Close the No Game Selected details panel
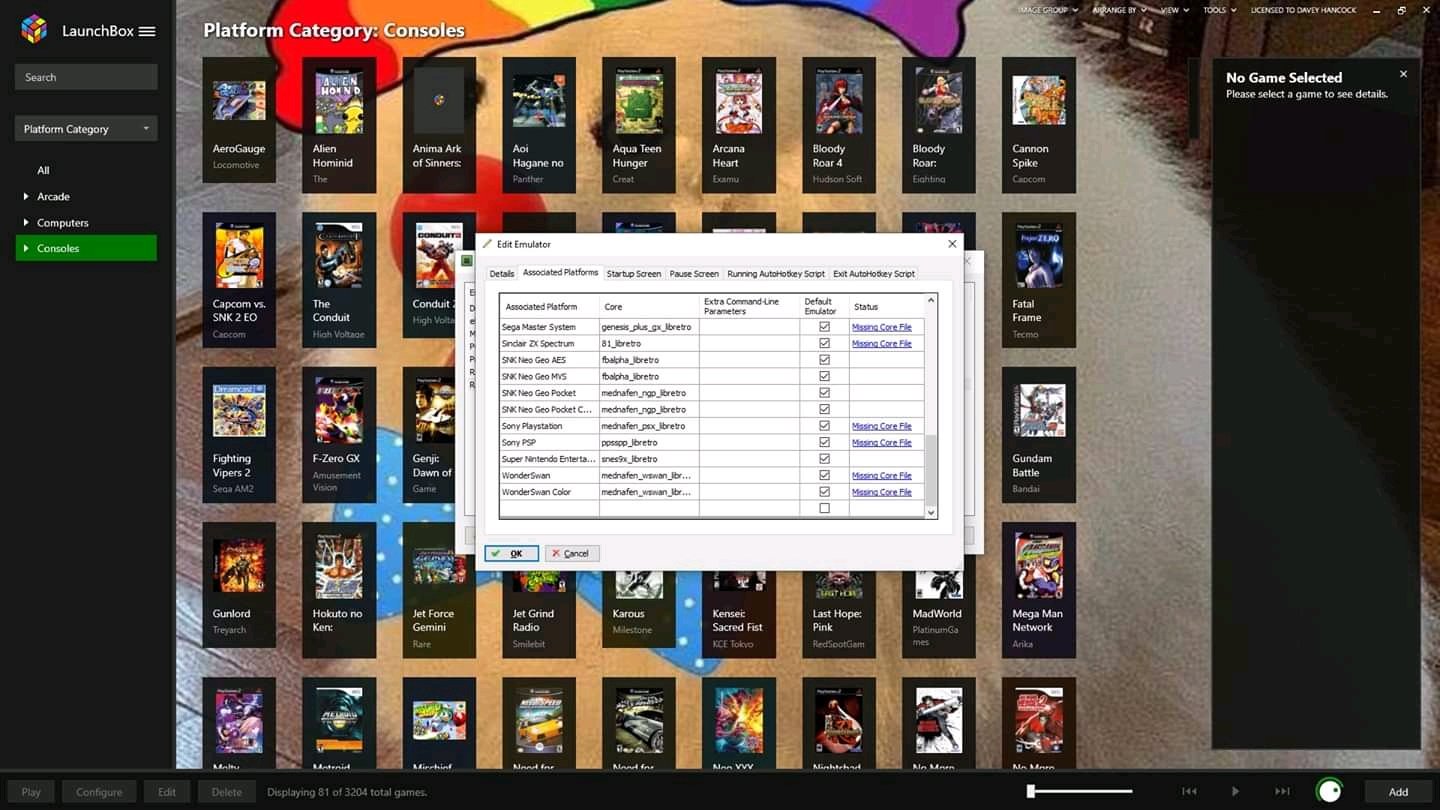 (x=1403, y=74)
